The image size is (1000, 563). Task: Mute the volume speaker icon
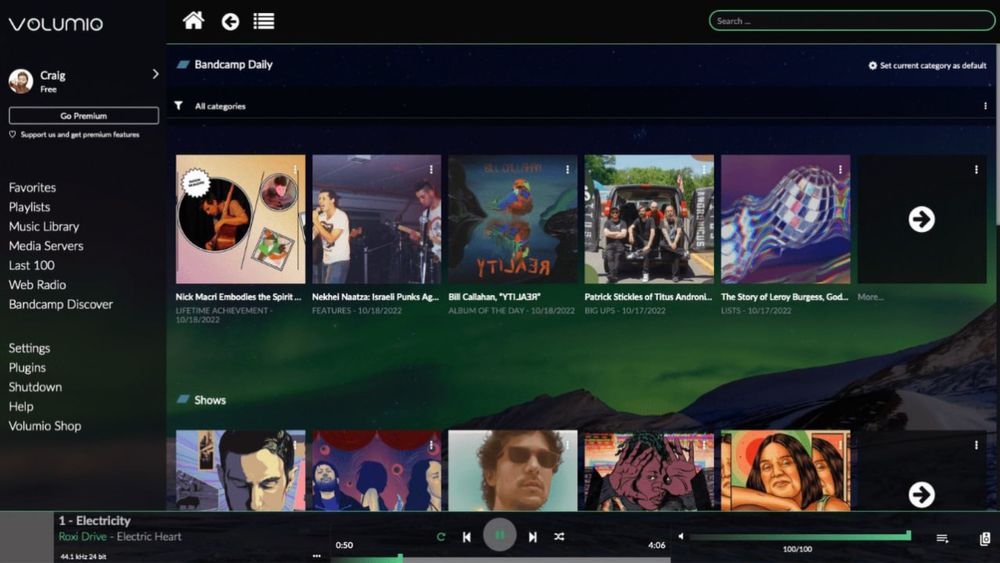click(x=681, y=536)
